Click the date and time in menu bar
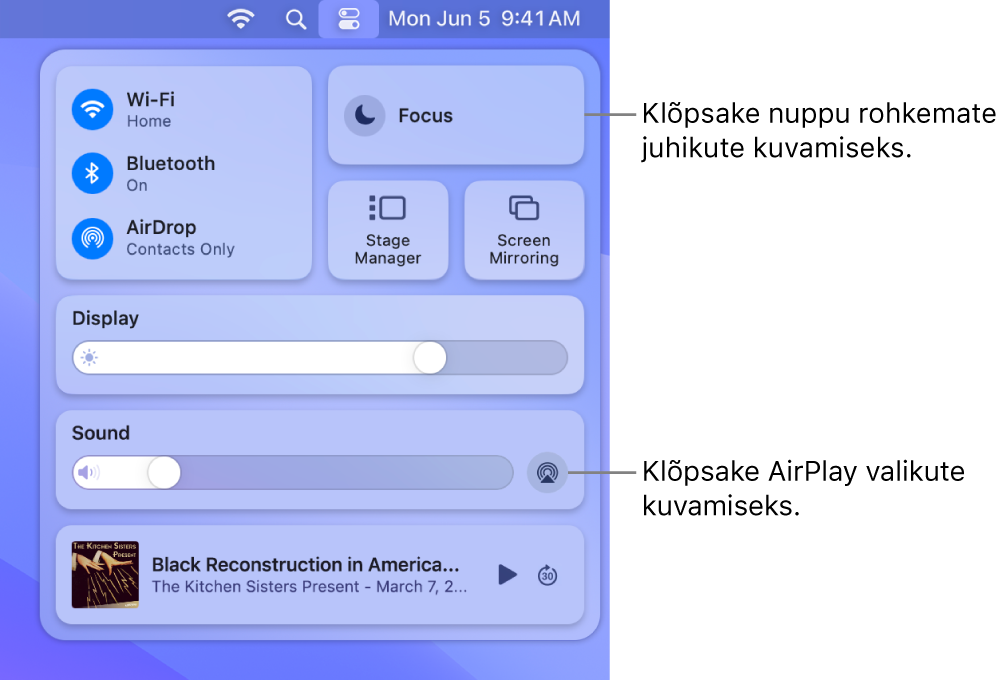This screenshot has width=1005, height=681. 484,19
